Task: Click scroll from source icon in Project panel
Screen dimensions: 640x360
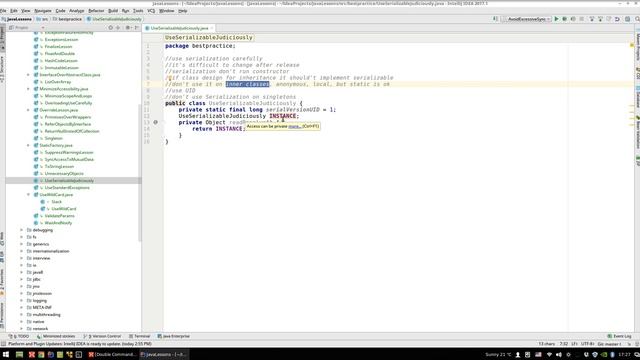Action: [x=111, y=28]
